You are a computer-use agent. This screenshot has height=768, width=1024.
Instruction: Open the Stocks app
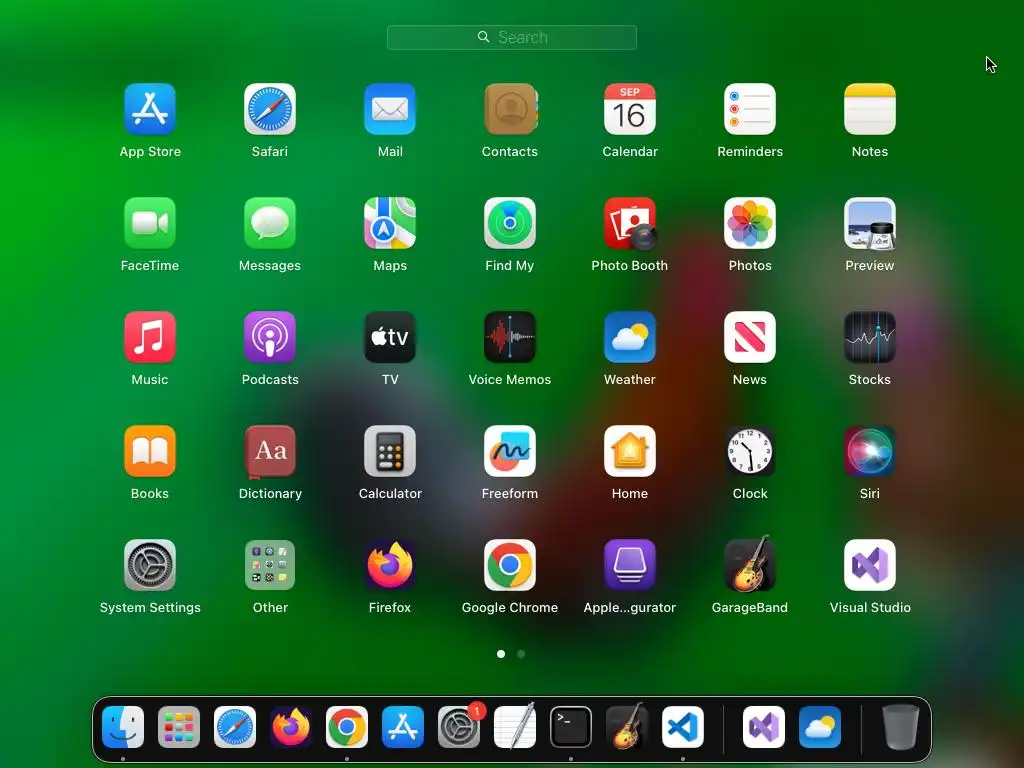click(x=870, y=337)
